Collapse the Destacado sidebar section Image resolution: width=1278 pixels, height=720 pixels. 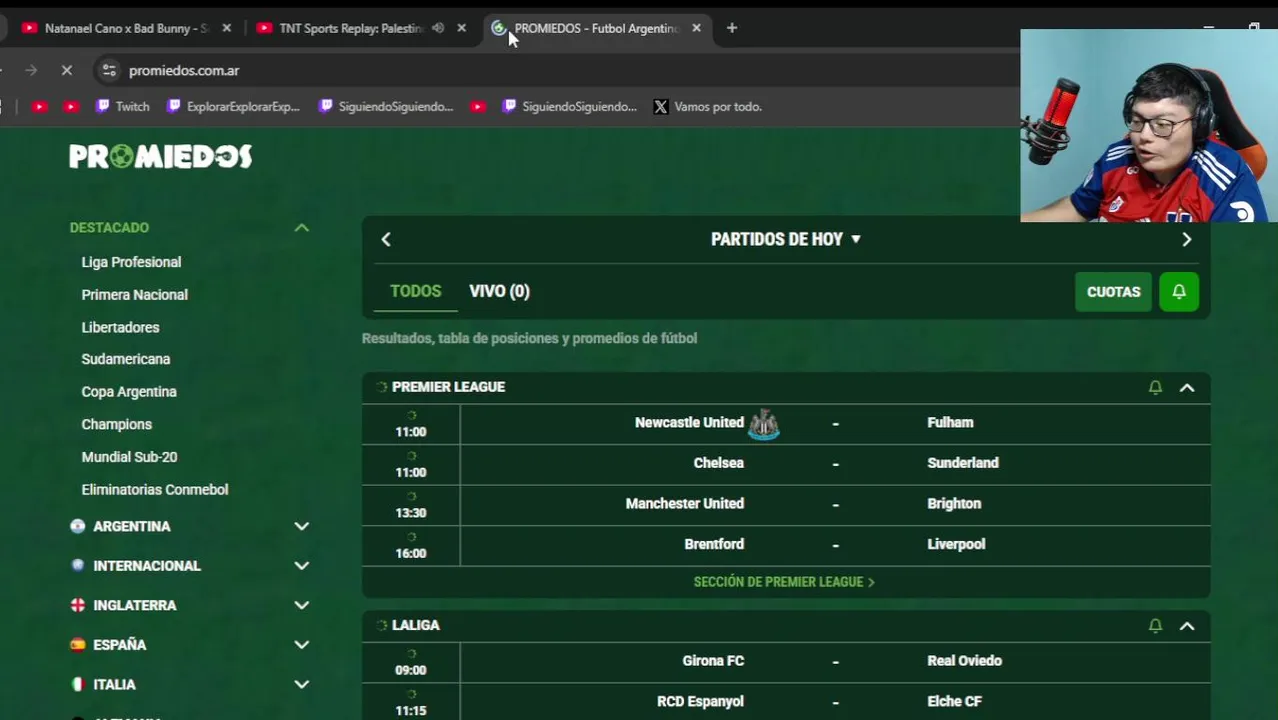coord(301,228)
